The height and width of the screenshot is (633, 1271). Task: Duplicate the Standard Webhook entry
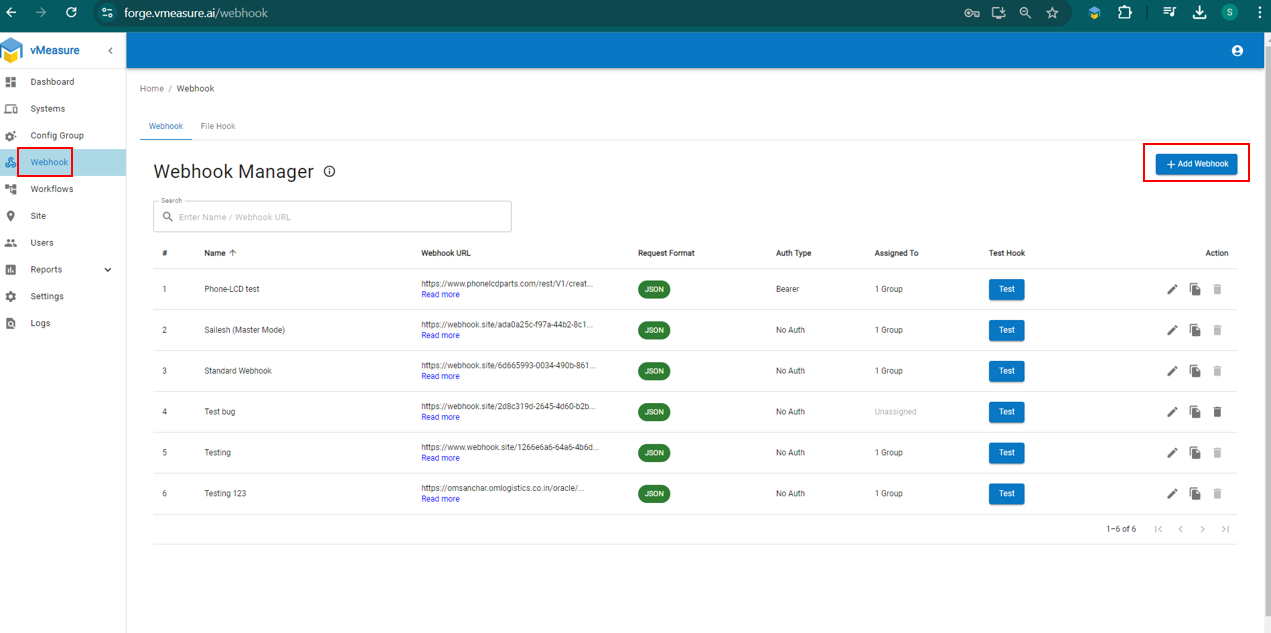(1195, 371)
